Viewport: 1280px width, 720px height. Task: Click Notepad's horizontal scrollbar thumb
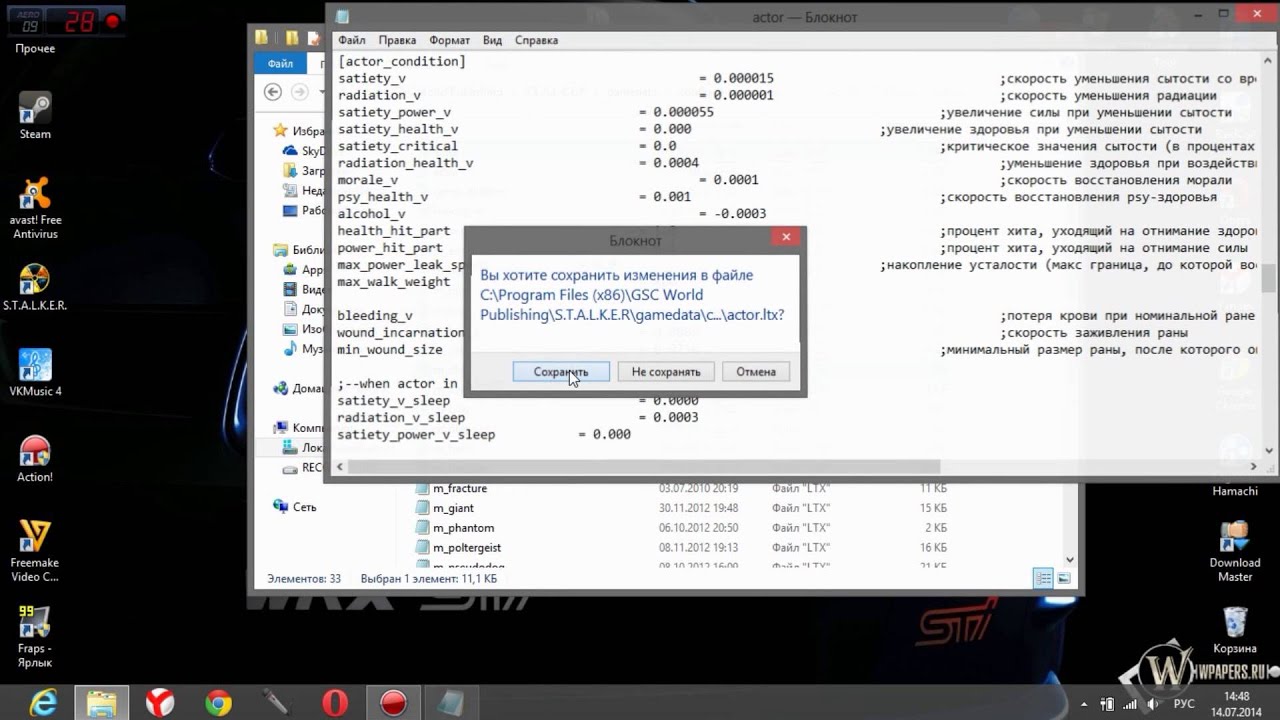(644, 466)
